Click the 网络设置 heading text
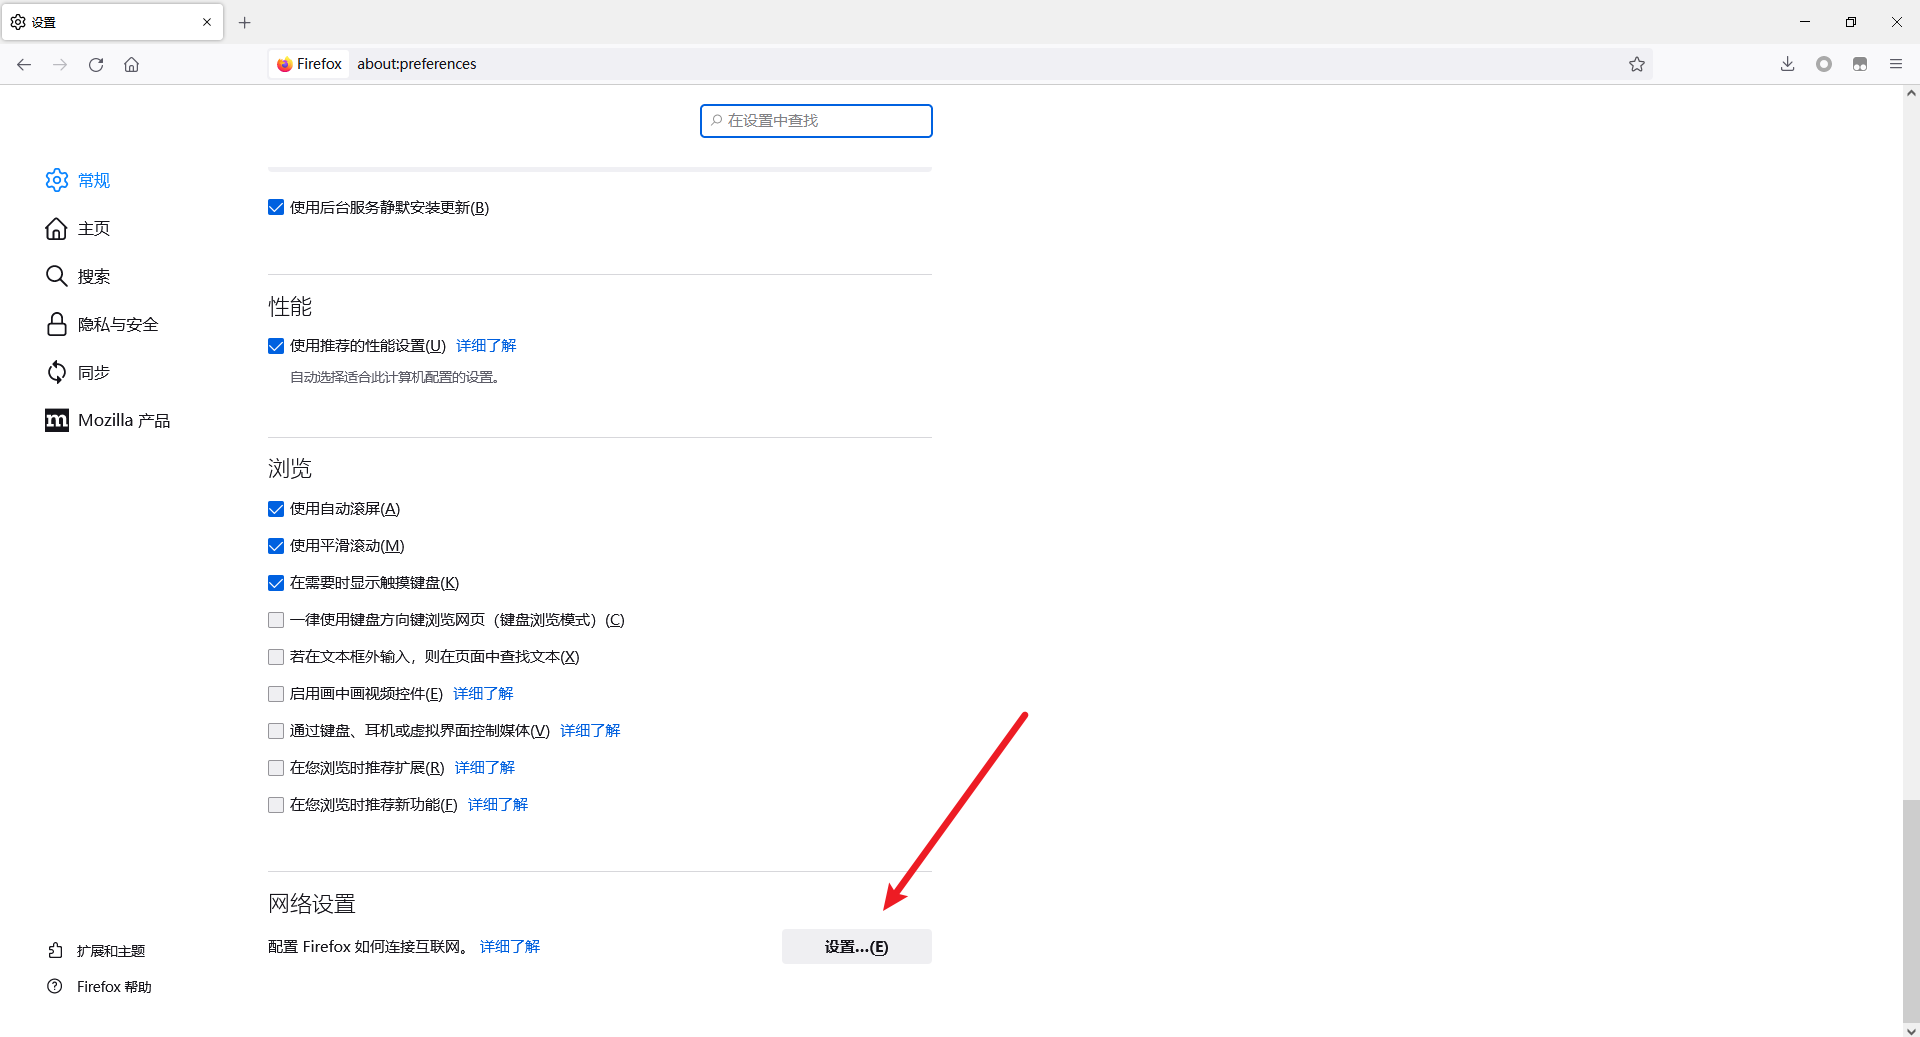The height and width of the screenshot is (1037, 1920). tap(312, 904)
